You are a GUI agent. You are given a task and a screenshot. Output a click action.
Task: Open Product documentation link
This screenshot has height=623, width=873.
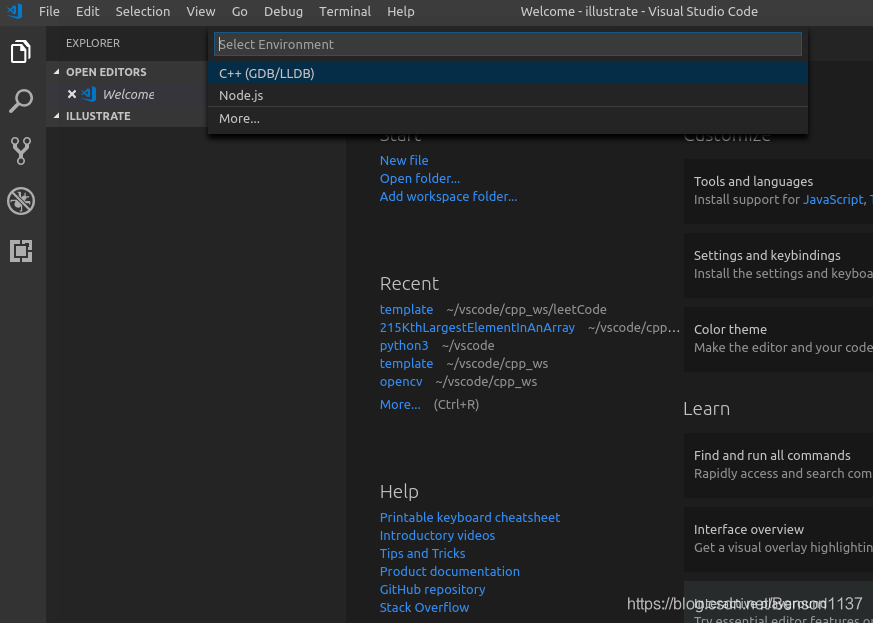point(450,572)
